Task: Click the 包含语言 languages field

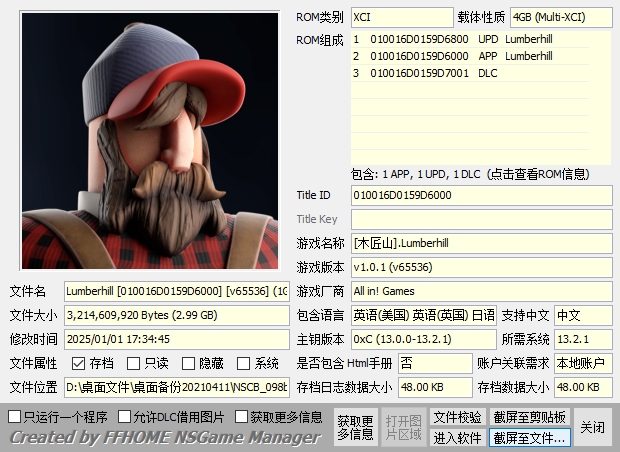Action: (423, 315)
